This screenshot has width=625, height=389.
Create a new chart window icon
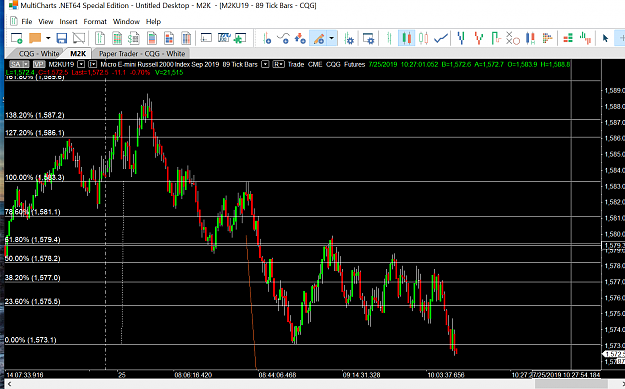(100, 38)
